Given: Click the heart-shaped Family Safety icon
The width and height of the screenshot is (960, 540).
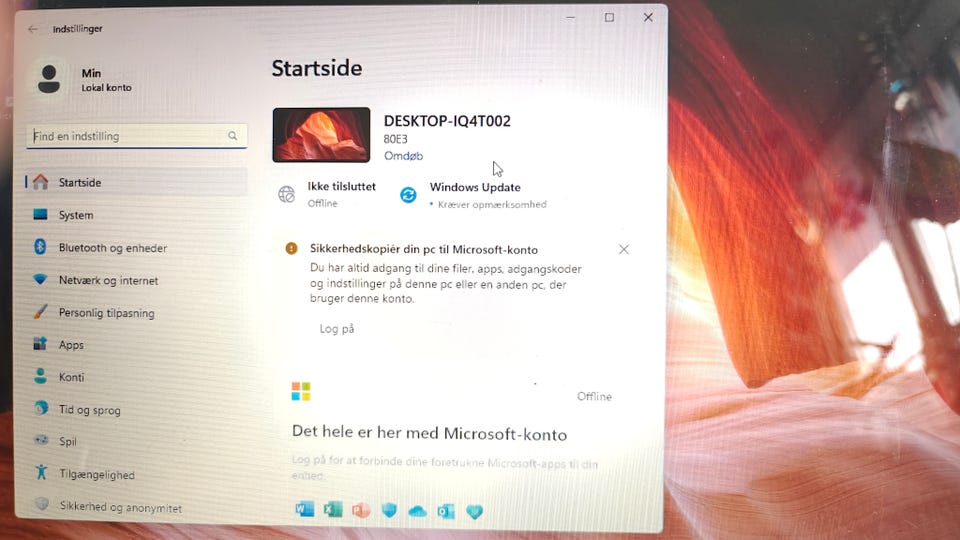Looking at the screenshot, I should click(474, 511).
